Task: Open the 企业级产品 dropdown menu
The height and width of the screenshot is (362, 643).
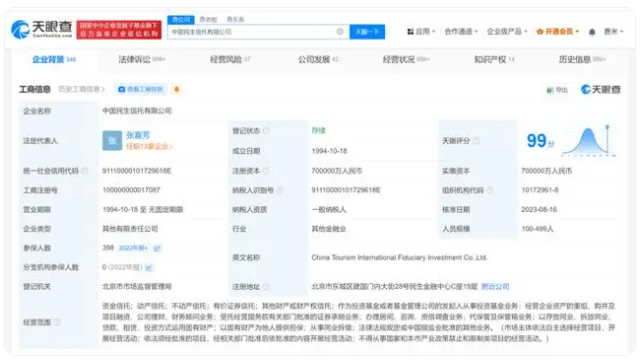Action: tap(507, 32)
